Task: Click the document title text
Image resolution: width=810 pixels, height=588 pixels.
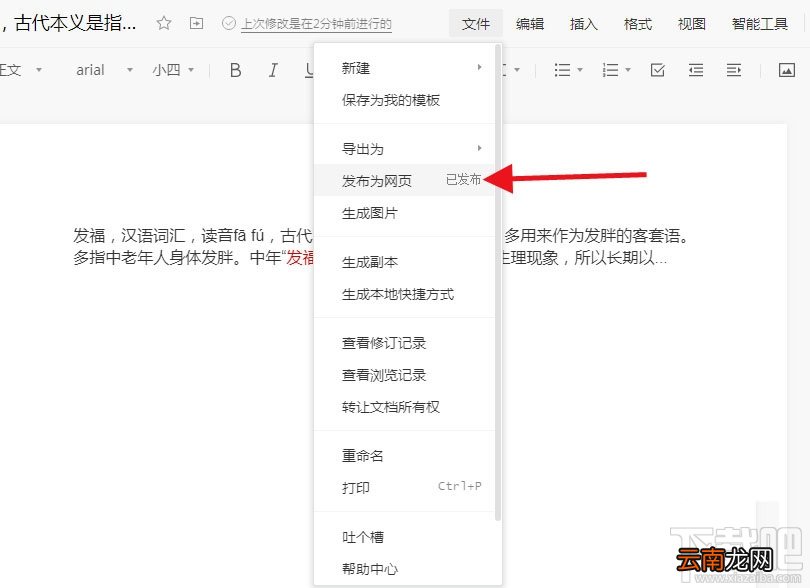Action: pos(69,23)
